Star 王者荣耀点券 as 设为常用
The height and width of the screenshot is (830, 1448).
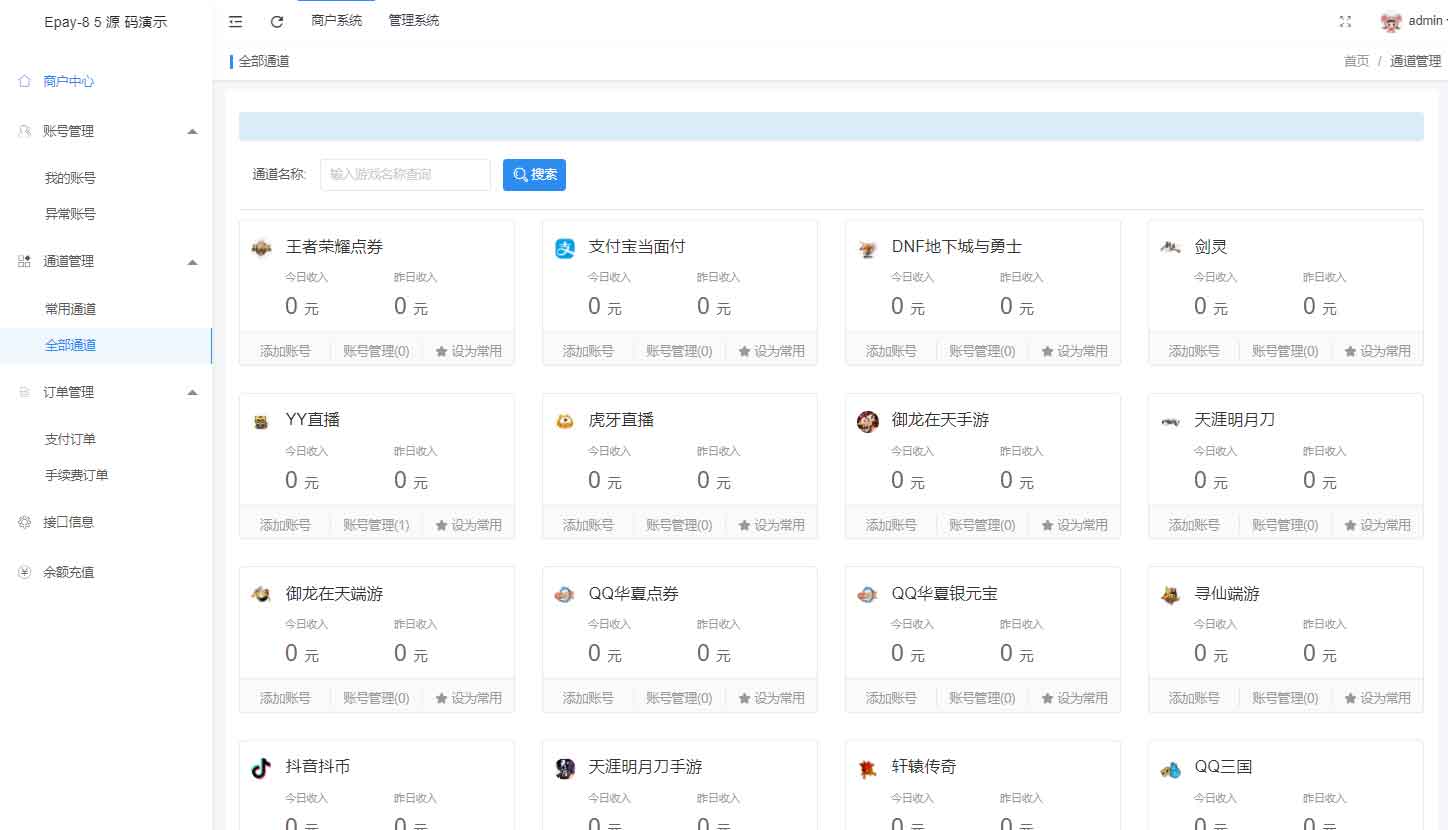468,351
